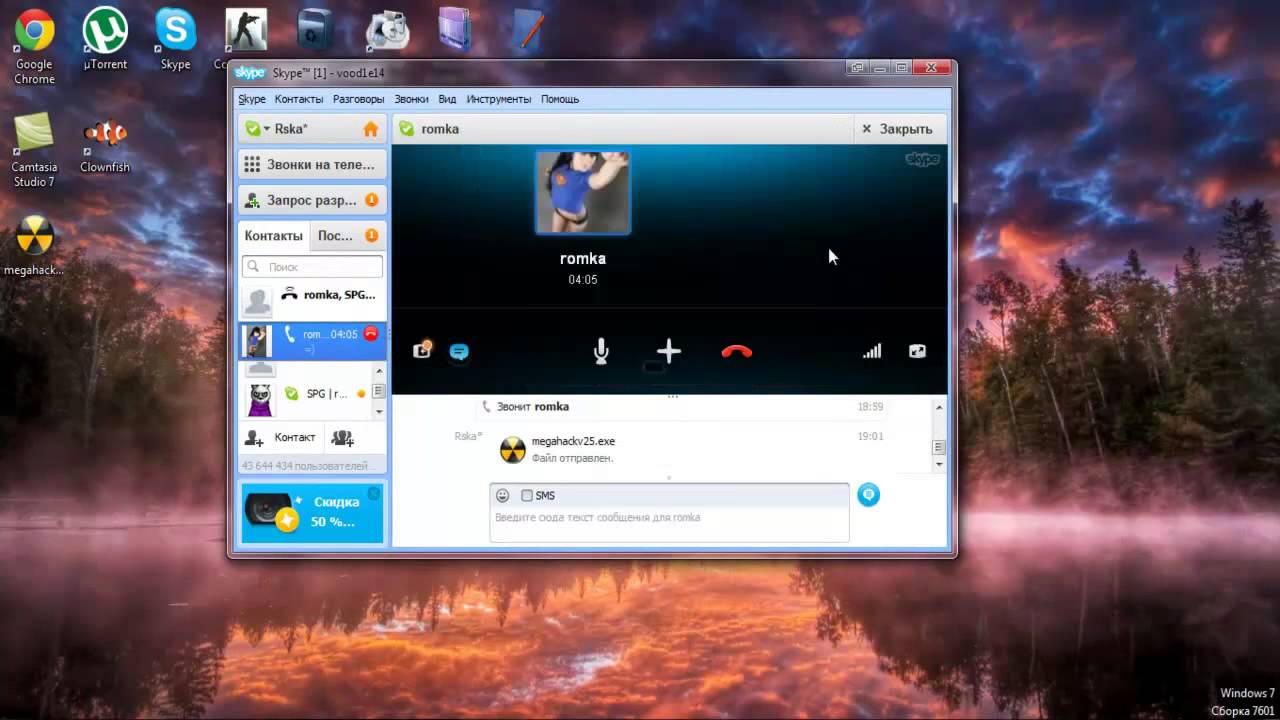This screenshot has height=720, width=1280.
Task: Click romka's profile picture in call
Action: click(x=583, y=192)
